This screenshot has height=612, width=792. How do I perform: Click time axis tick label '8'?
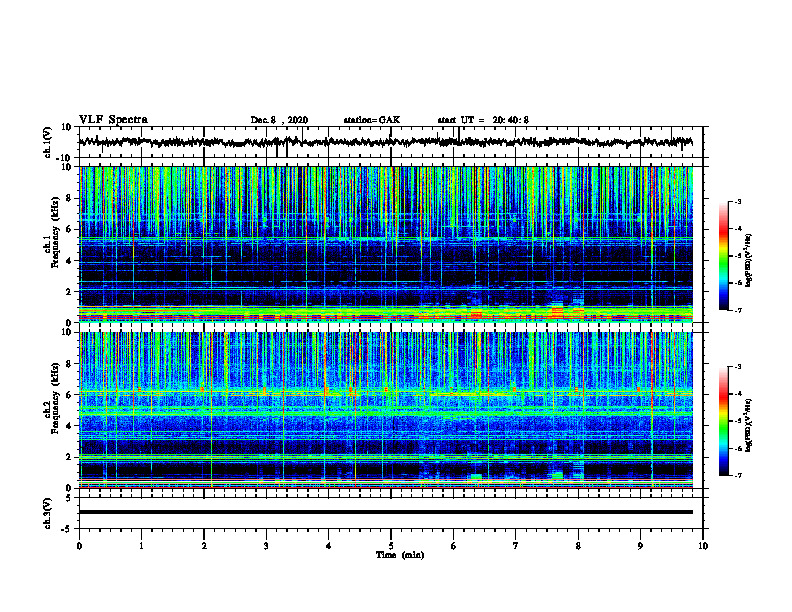click(x=578, y=546)
